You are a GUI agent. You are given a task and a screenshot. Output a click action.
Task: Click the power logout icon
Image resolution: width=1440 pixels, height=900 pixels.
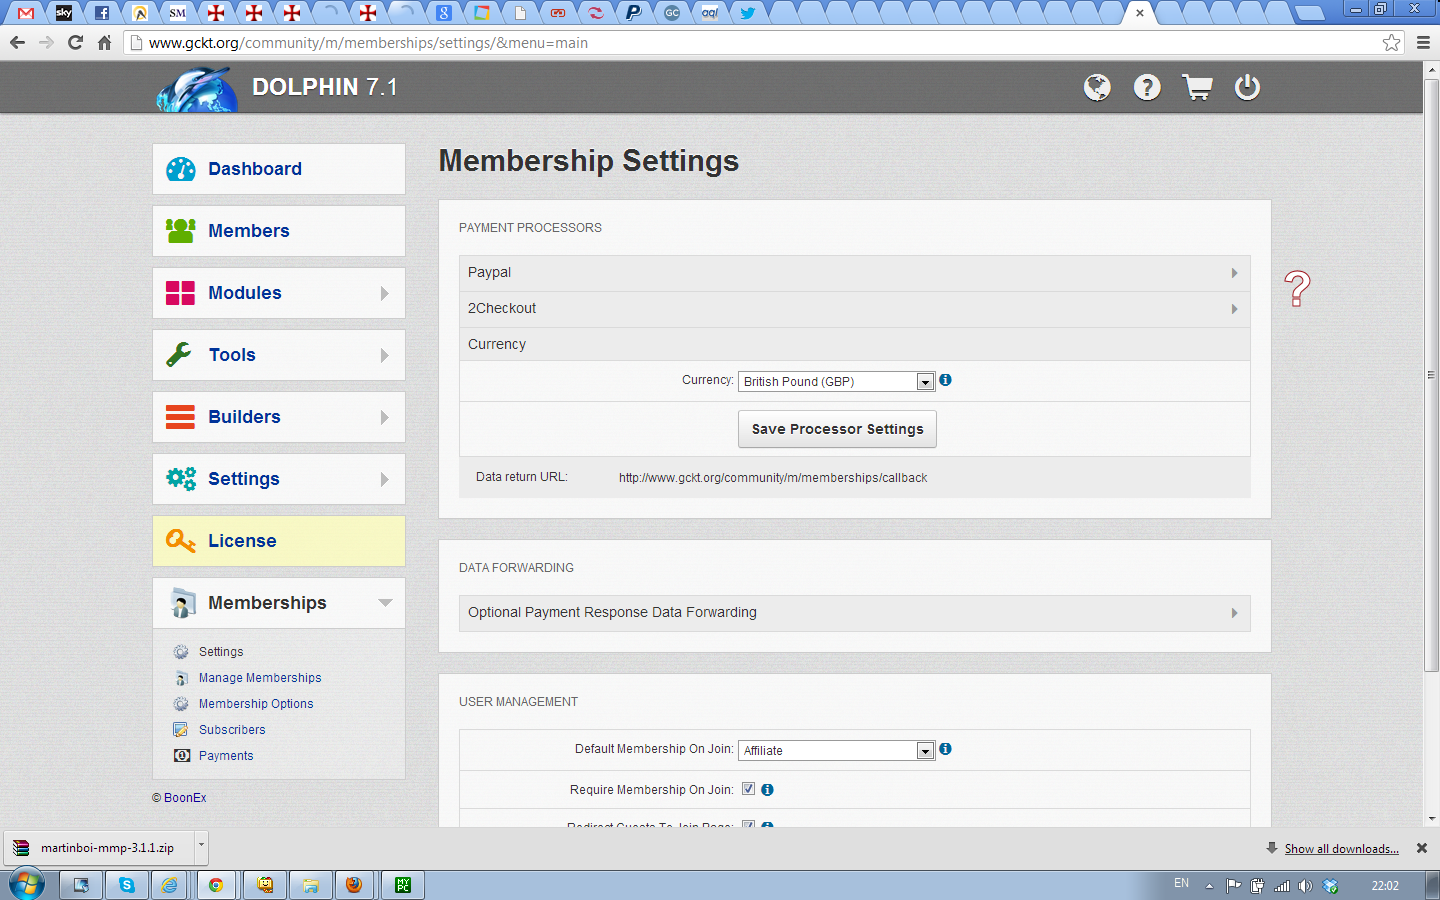1247,88
